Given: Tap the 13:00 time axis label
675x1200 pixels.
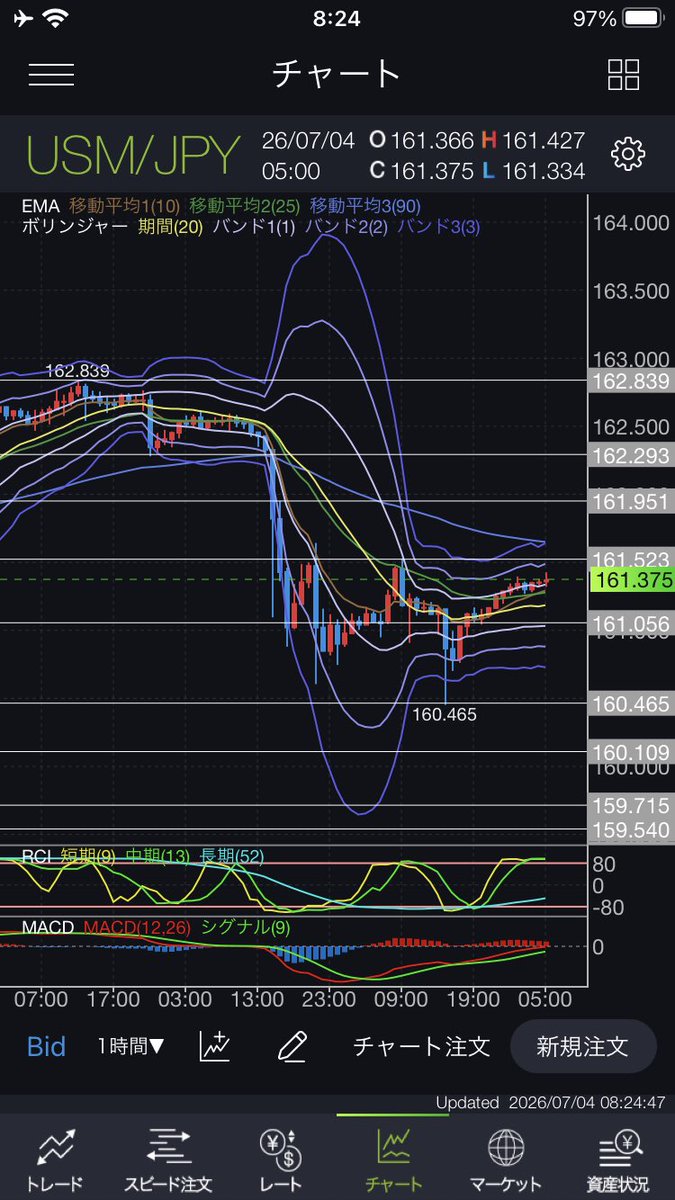Looking at the screenshot, I should point(257,999).
